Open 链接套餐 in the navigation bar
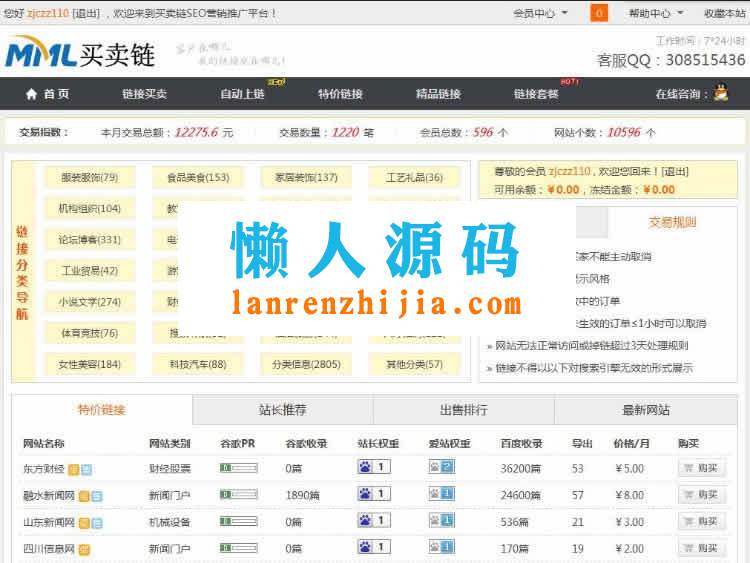The height and width of the screenshot is (563, 750). coord(536,94)
